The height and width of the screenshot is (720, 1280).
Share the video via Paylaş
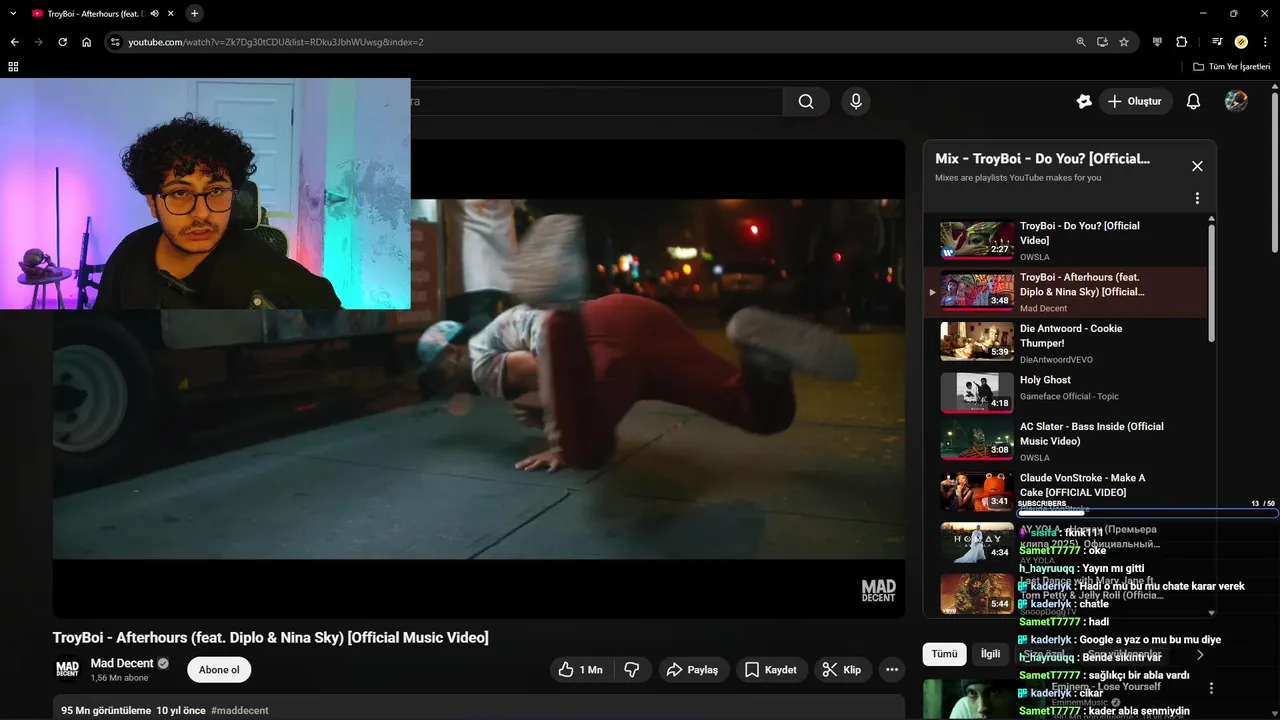point(692,670)
